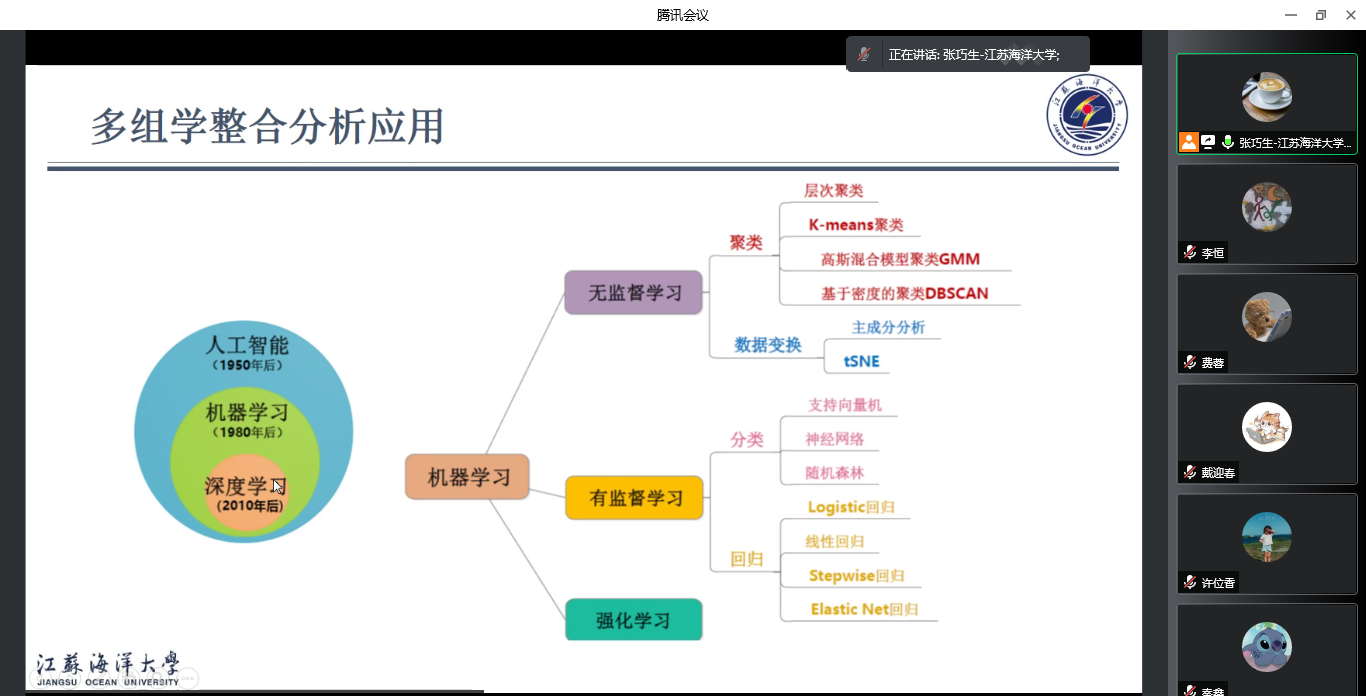Click the green microphone icon on 张巧生's tile
Viewport: 1366px width, 696px height.
point(1227,142)
